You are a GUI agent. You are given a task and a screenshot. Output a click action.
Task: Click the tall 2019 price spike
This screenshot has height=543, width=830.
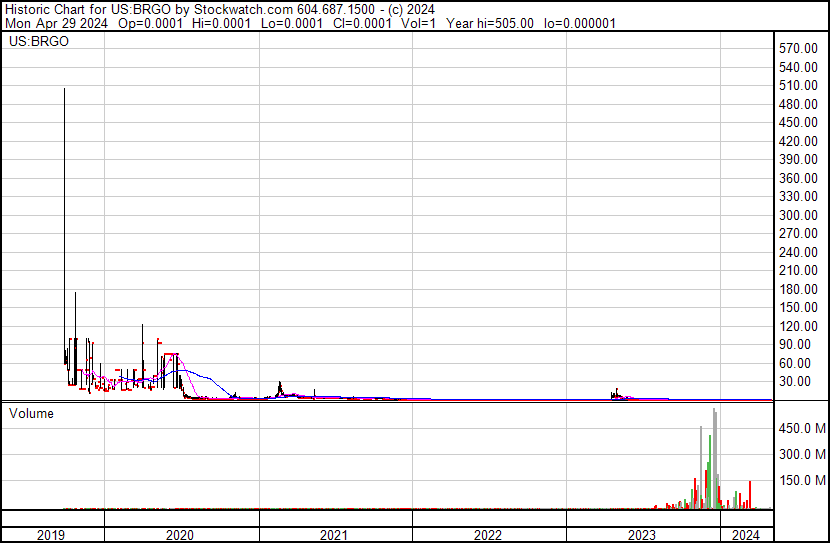pos(65,200)
